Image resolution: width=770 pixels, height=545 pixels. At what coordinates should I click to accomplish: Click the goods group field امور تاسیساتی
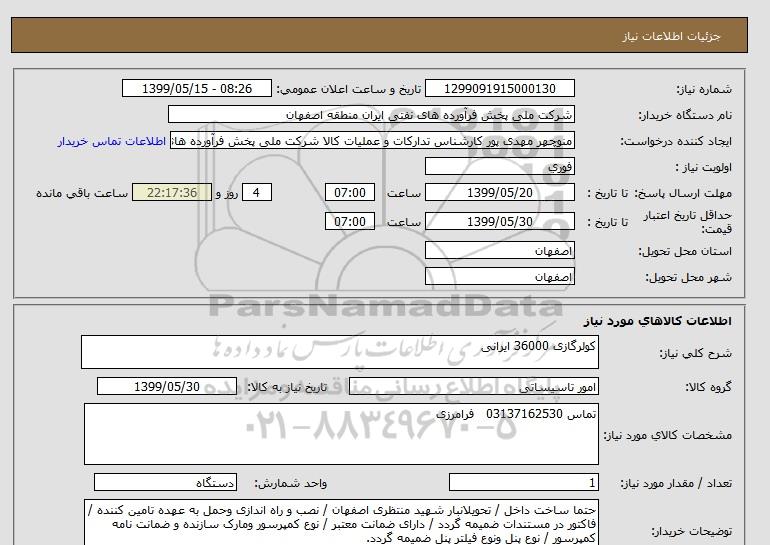point(473,386)
